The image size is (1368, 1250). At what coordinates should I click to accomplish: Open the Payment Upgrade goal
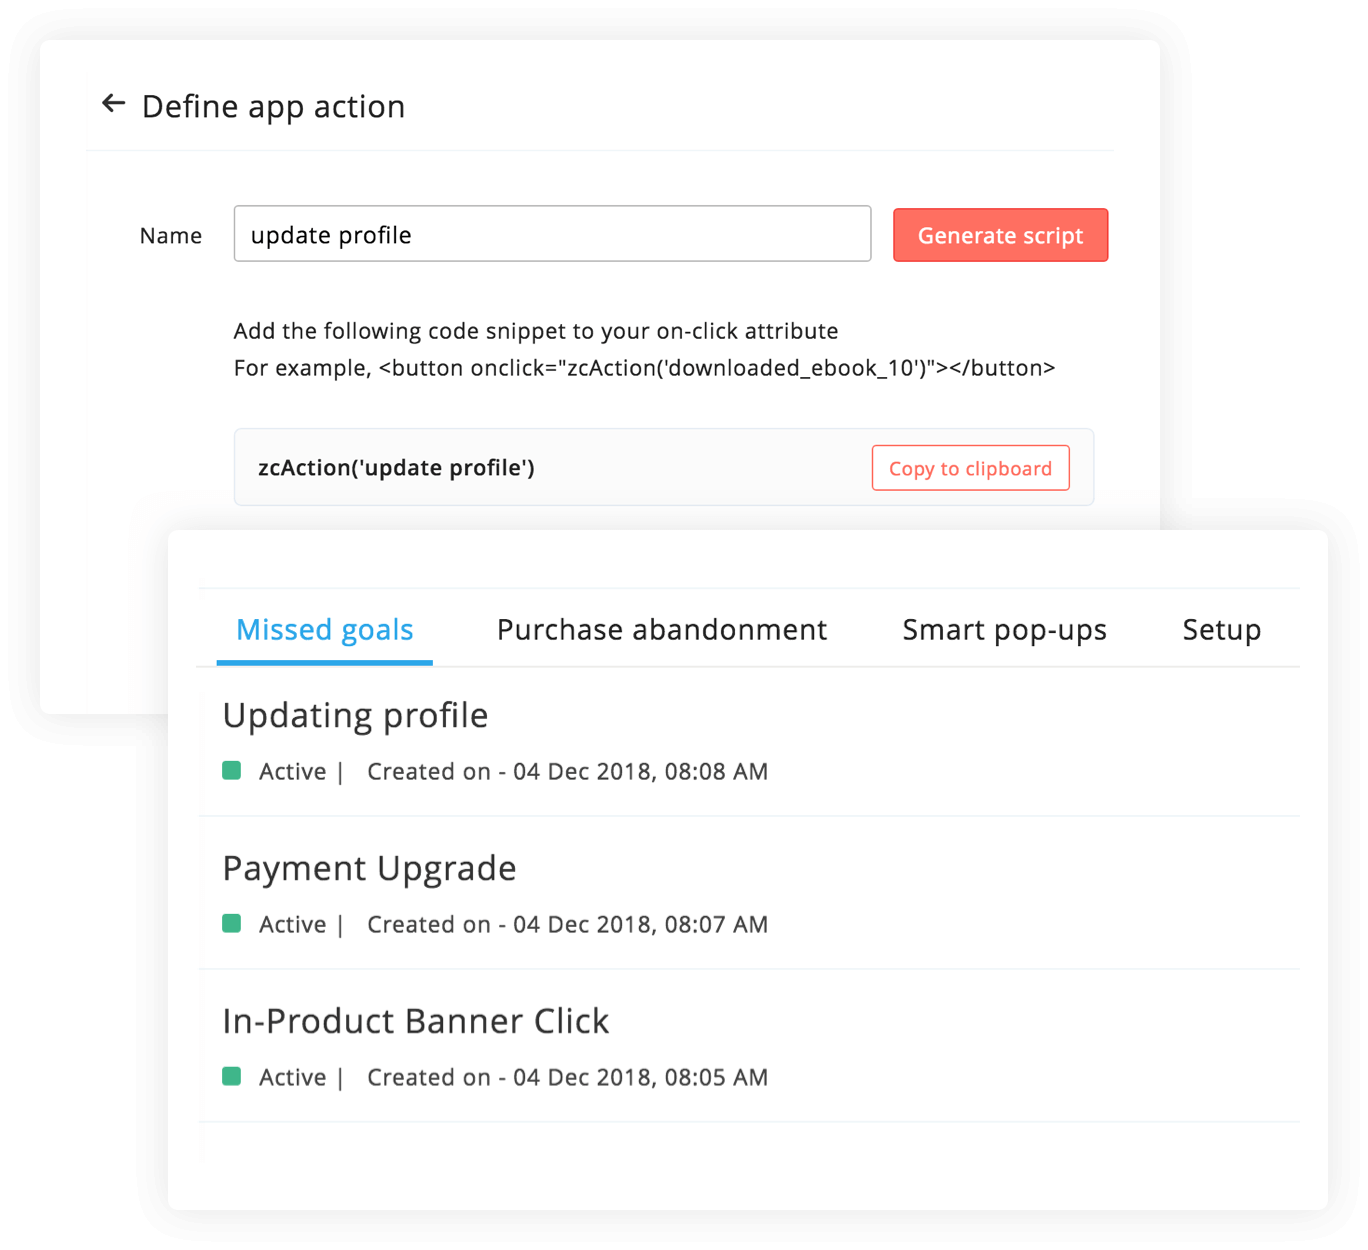point(369,869)
